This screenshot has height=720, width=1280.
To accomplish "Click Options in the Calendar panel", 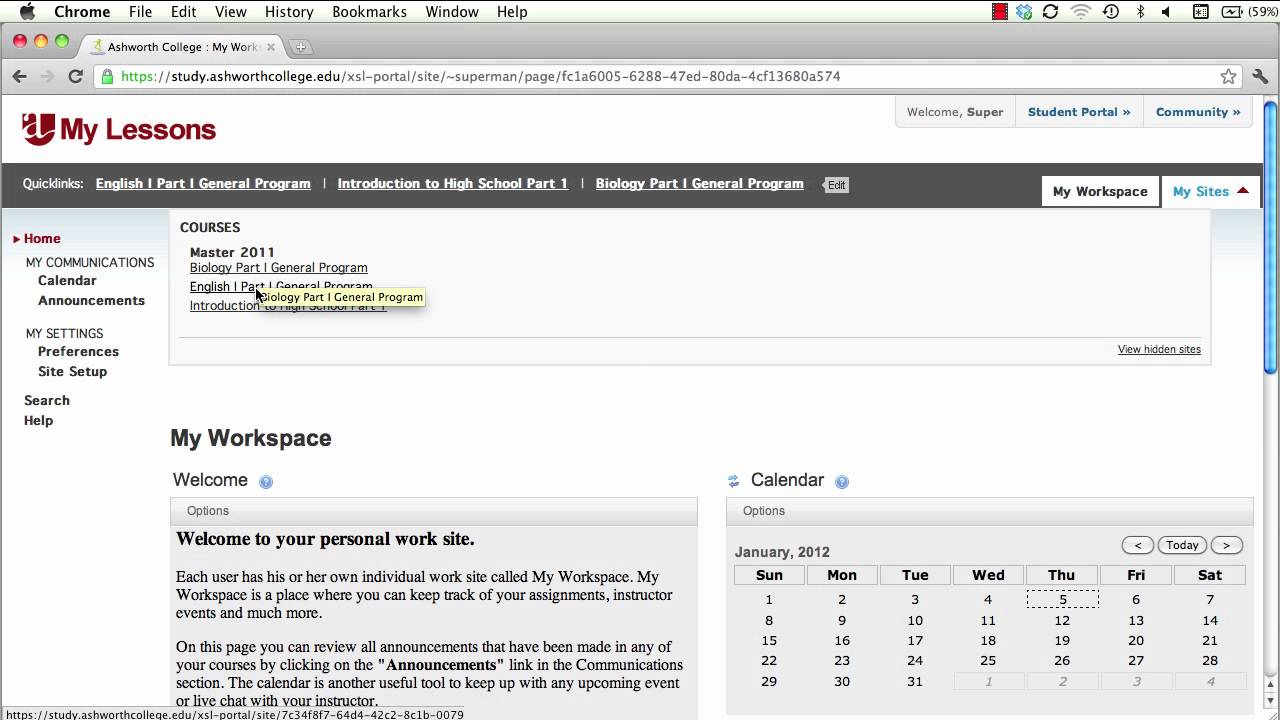I will click(764, 511).
